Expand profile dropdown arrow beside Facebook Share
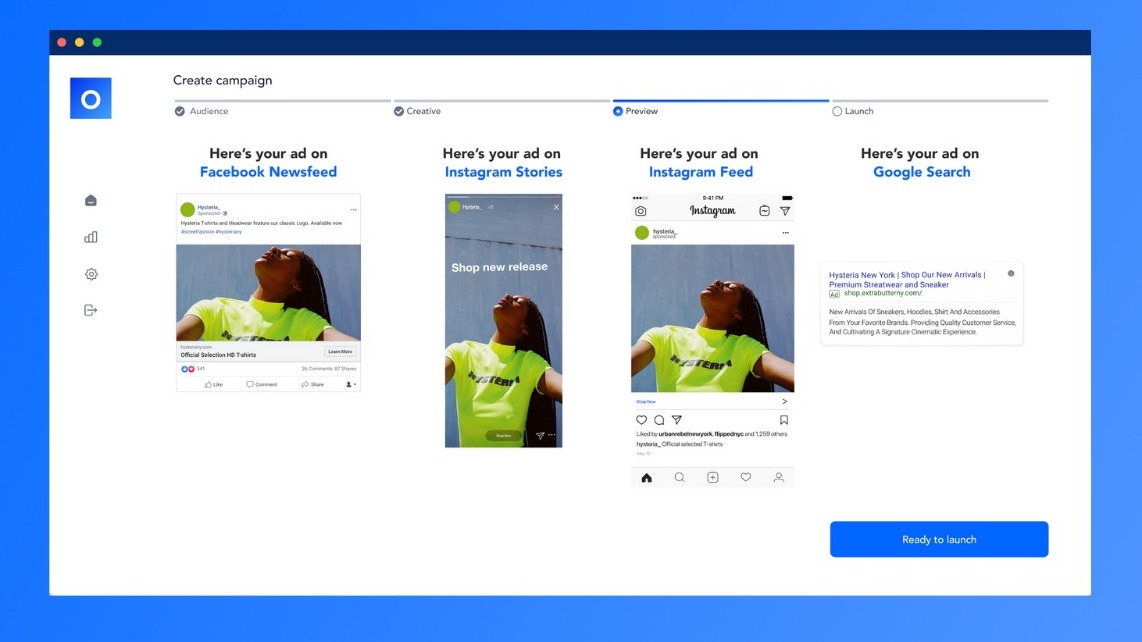 pos(351,384)
